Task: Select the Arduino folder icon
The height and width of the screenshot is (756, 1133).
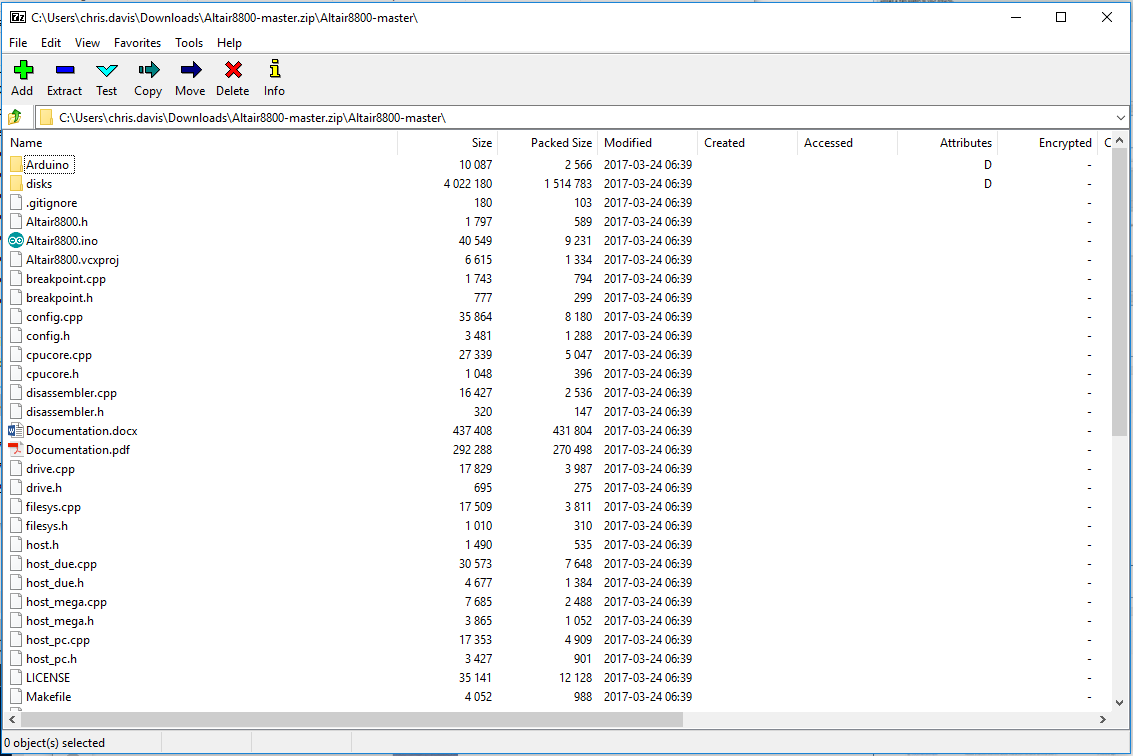Action: [x=17, y=165]
